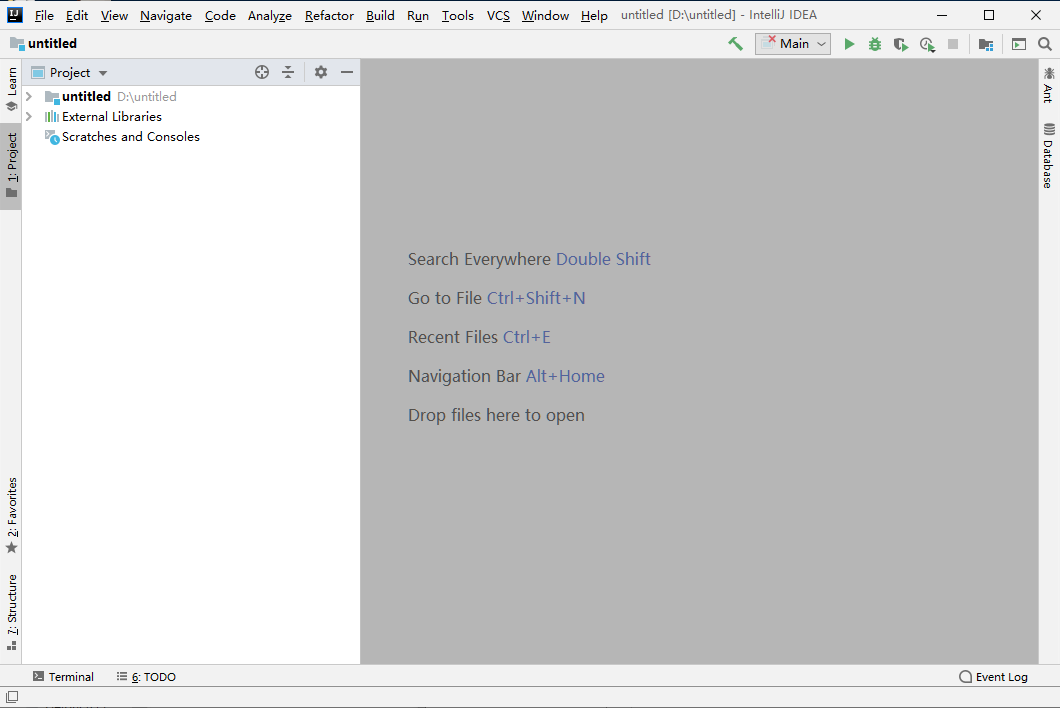Expand the untitled project folder
Viewport: 1060px width, 708px height.
tap(29, 97)
